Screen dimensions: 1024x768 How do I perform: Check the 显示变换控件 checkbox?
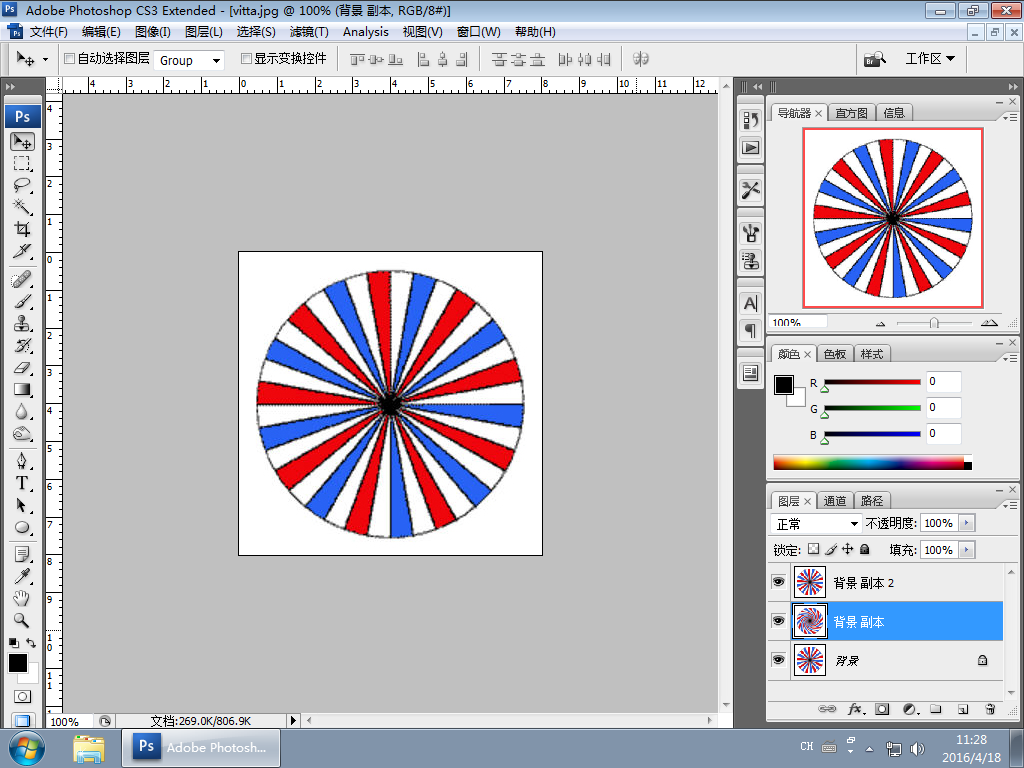[x=246, y=59]
